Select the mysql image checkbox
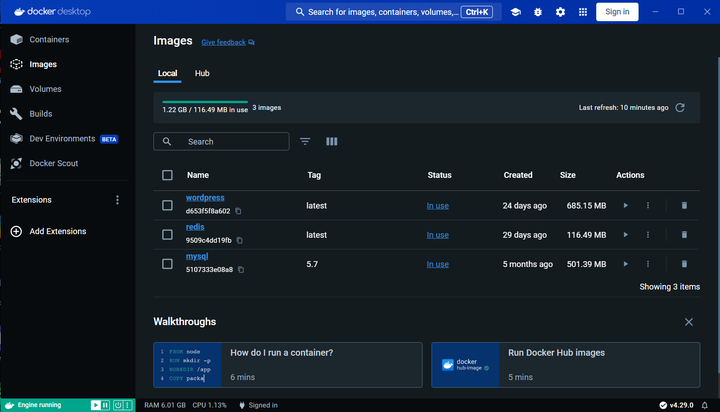Screen dimensions: 720x412 168,264
